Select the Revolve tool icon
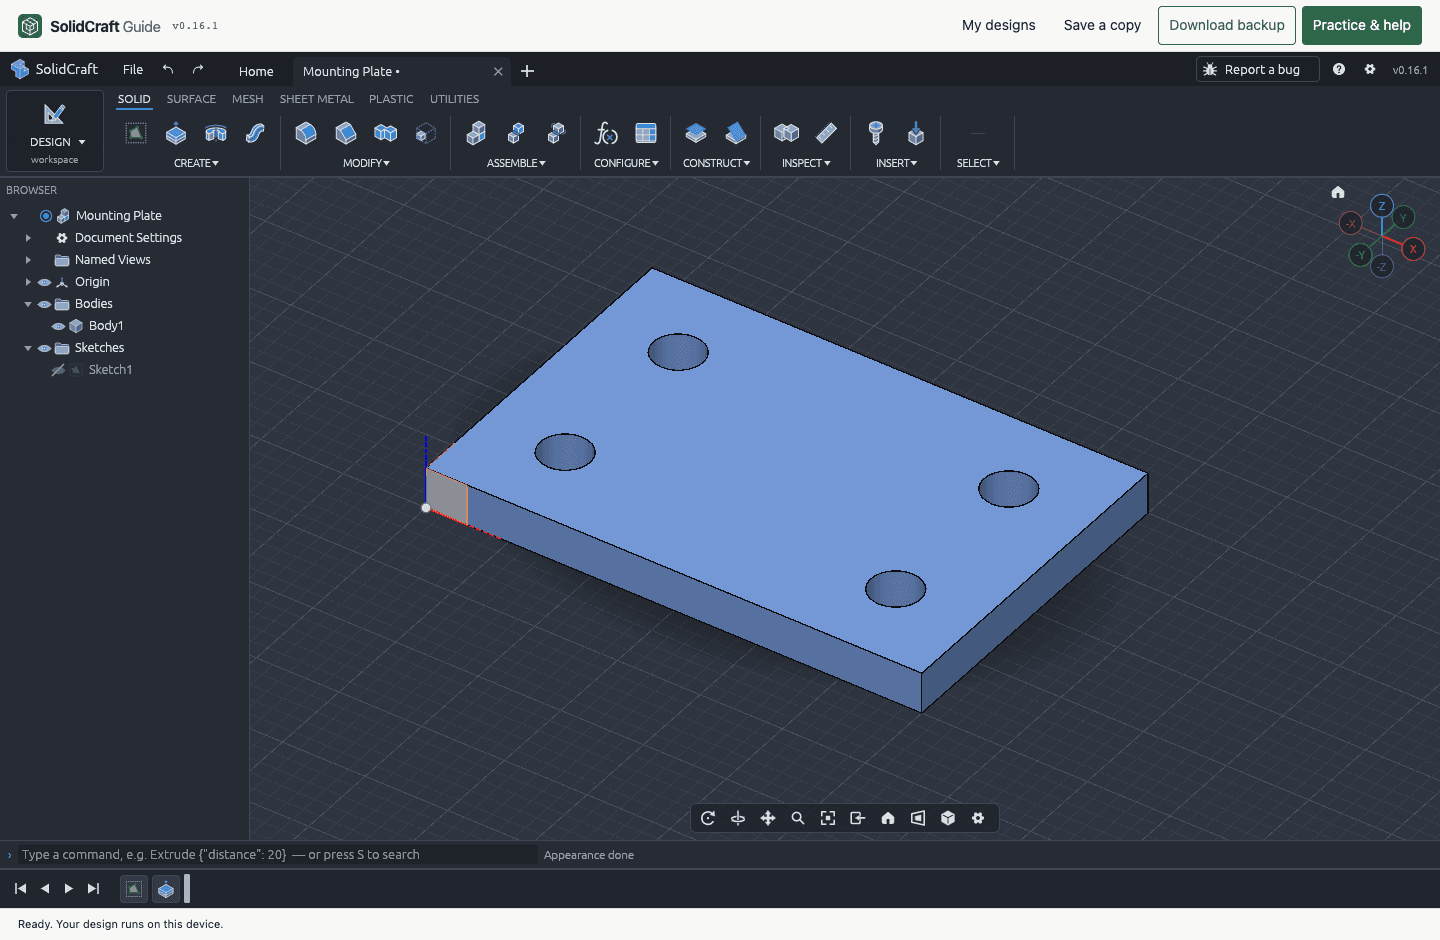This screenshot has height=940, width=1440. [x=216, y=133]
